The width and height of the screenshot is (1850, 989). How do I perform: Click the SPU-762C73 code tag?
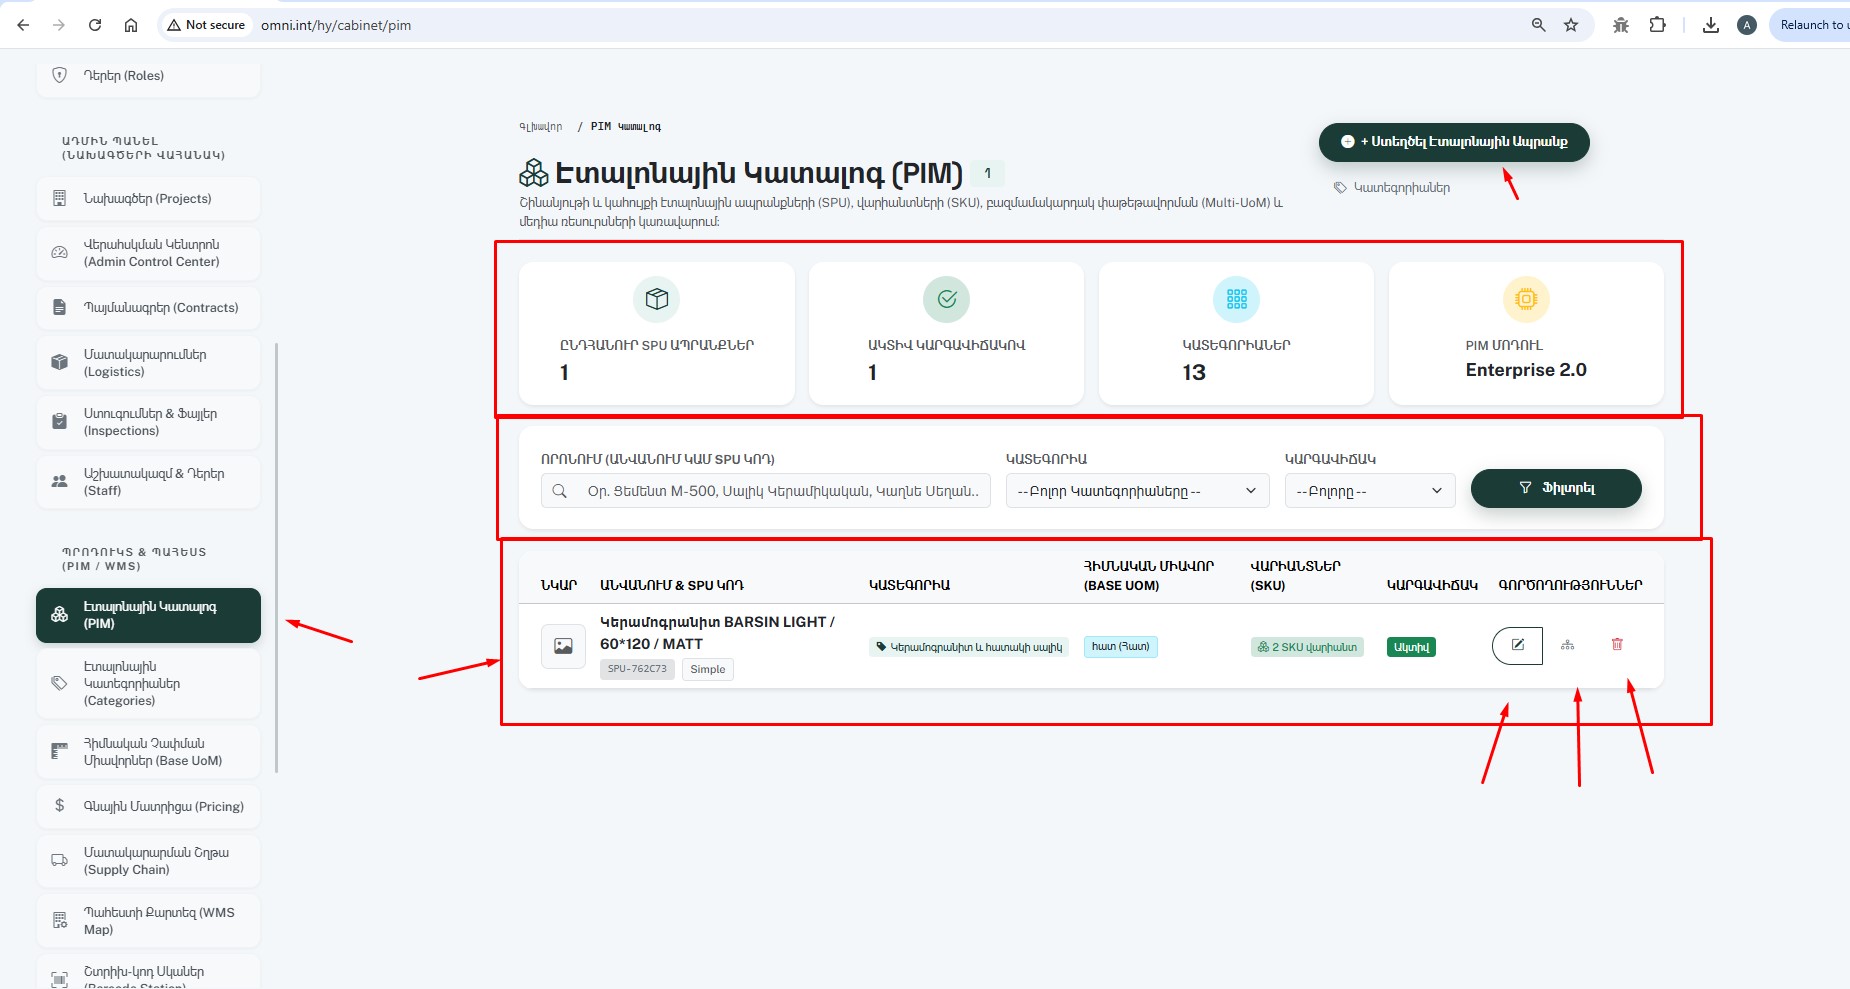637,669
